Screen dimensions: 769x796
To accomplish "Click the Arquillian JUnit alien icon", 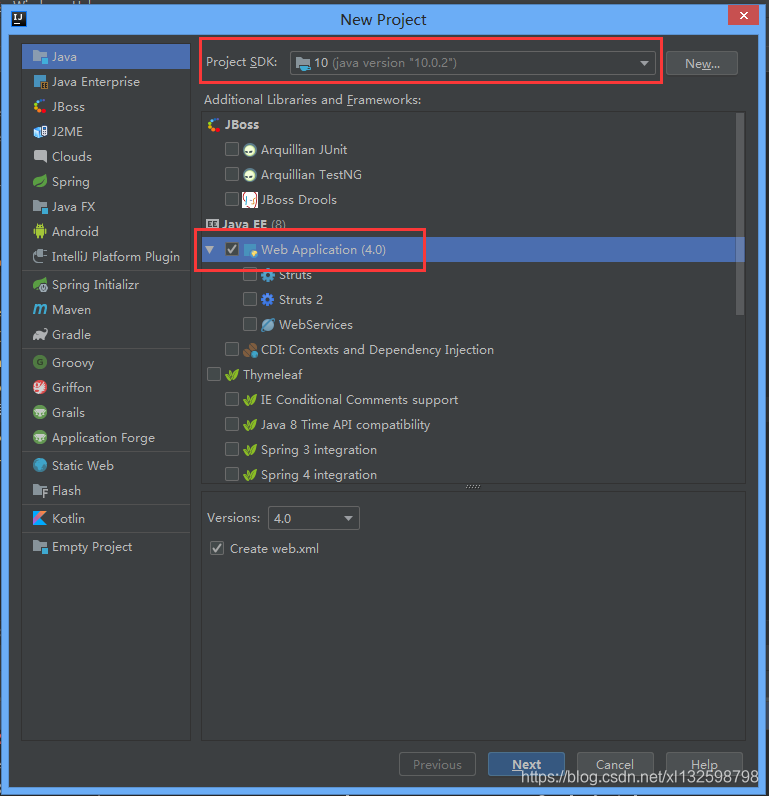I will point(249,150).
